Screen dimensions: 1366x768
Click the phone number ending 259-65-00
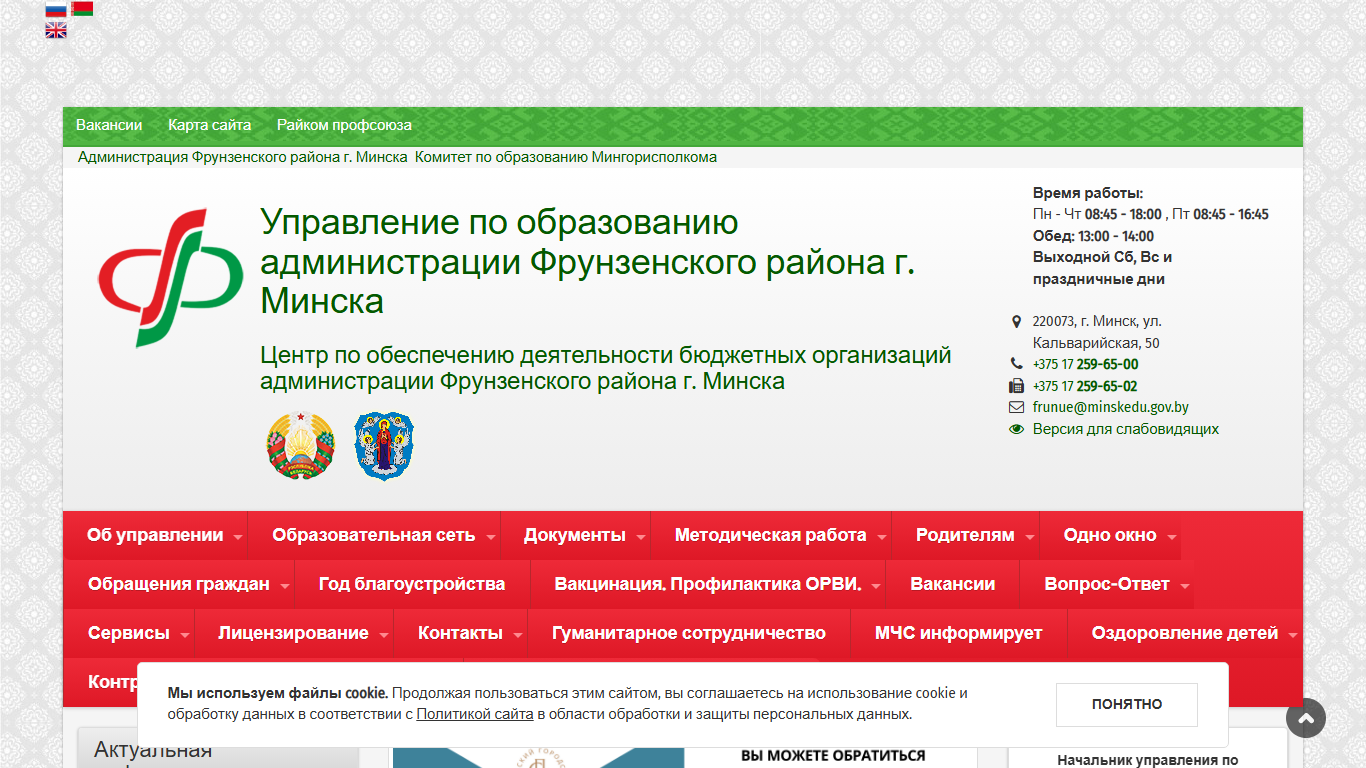[1086, 364]
